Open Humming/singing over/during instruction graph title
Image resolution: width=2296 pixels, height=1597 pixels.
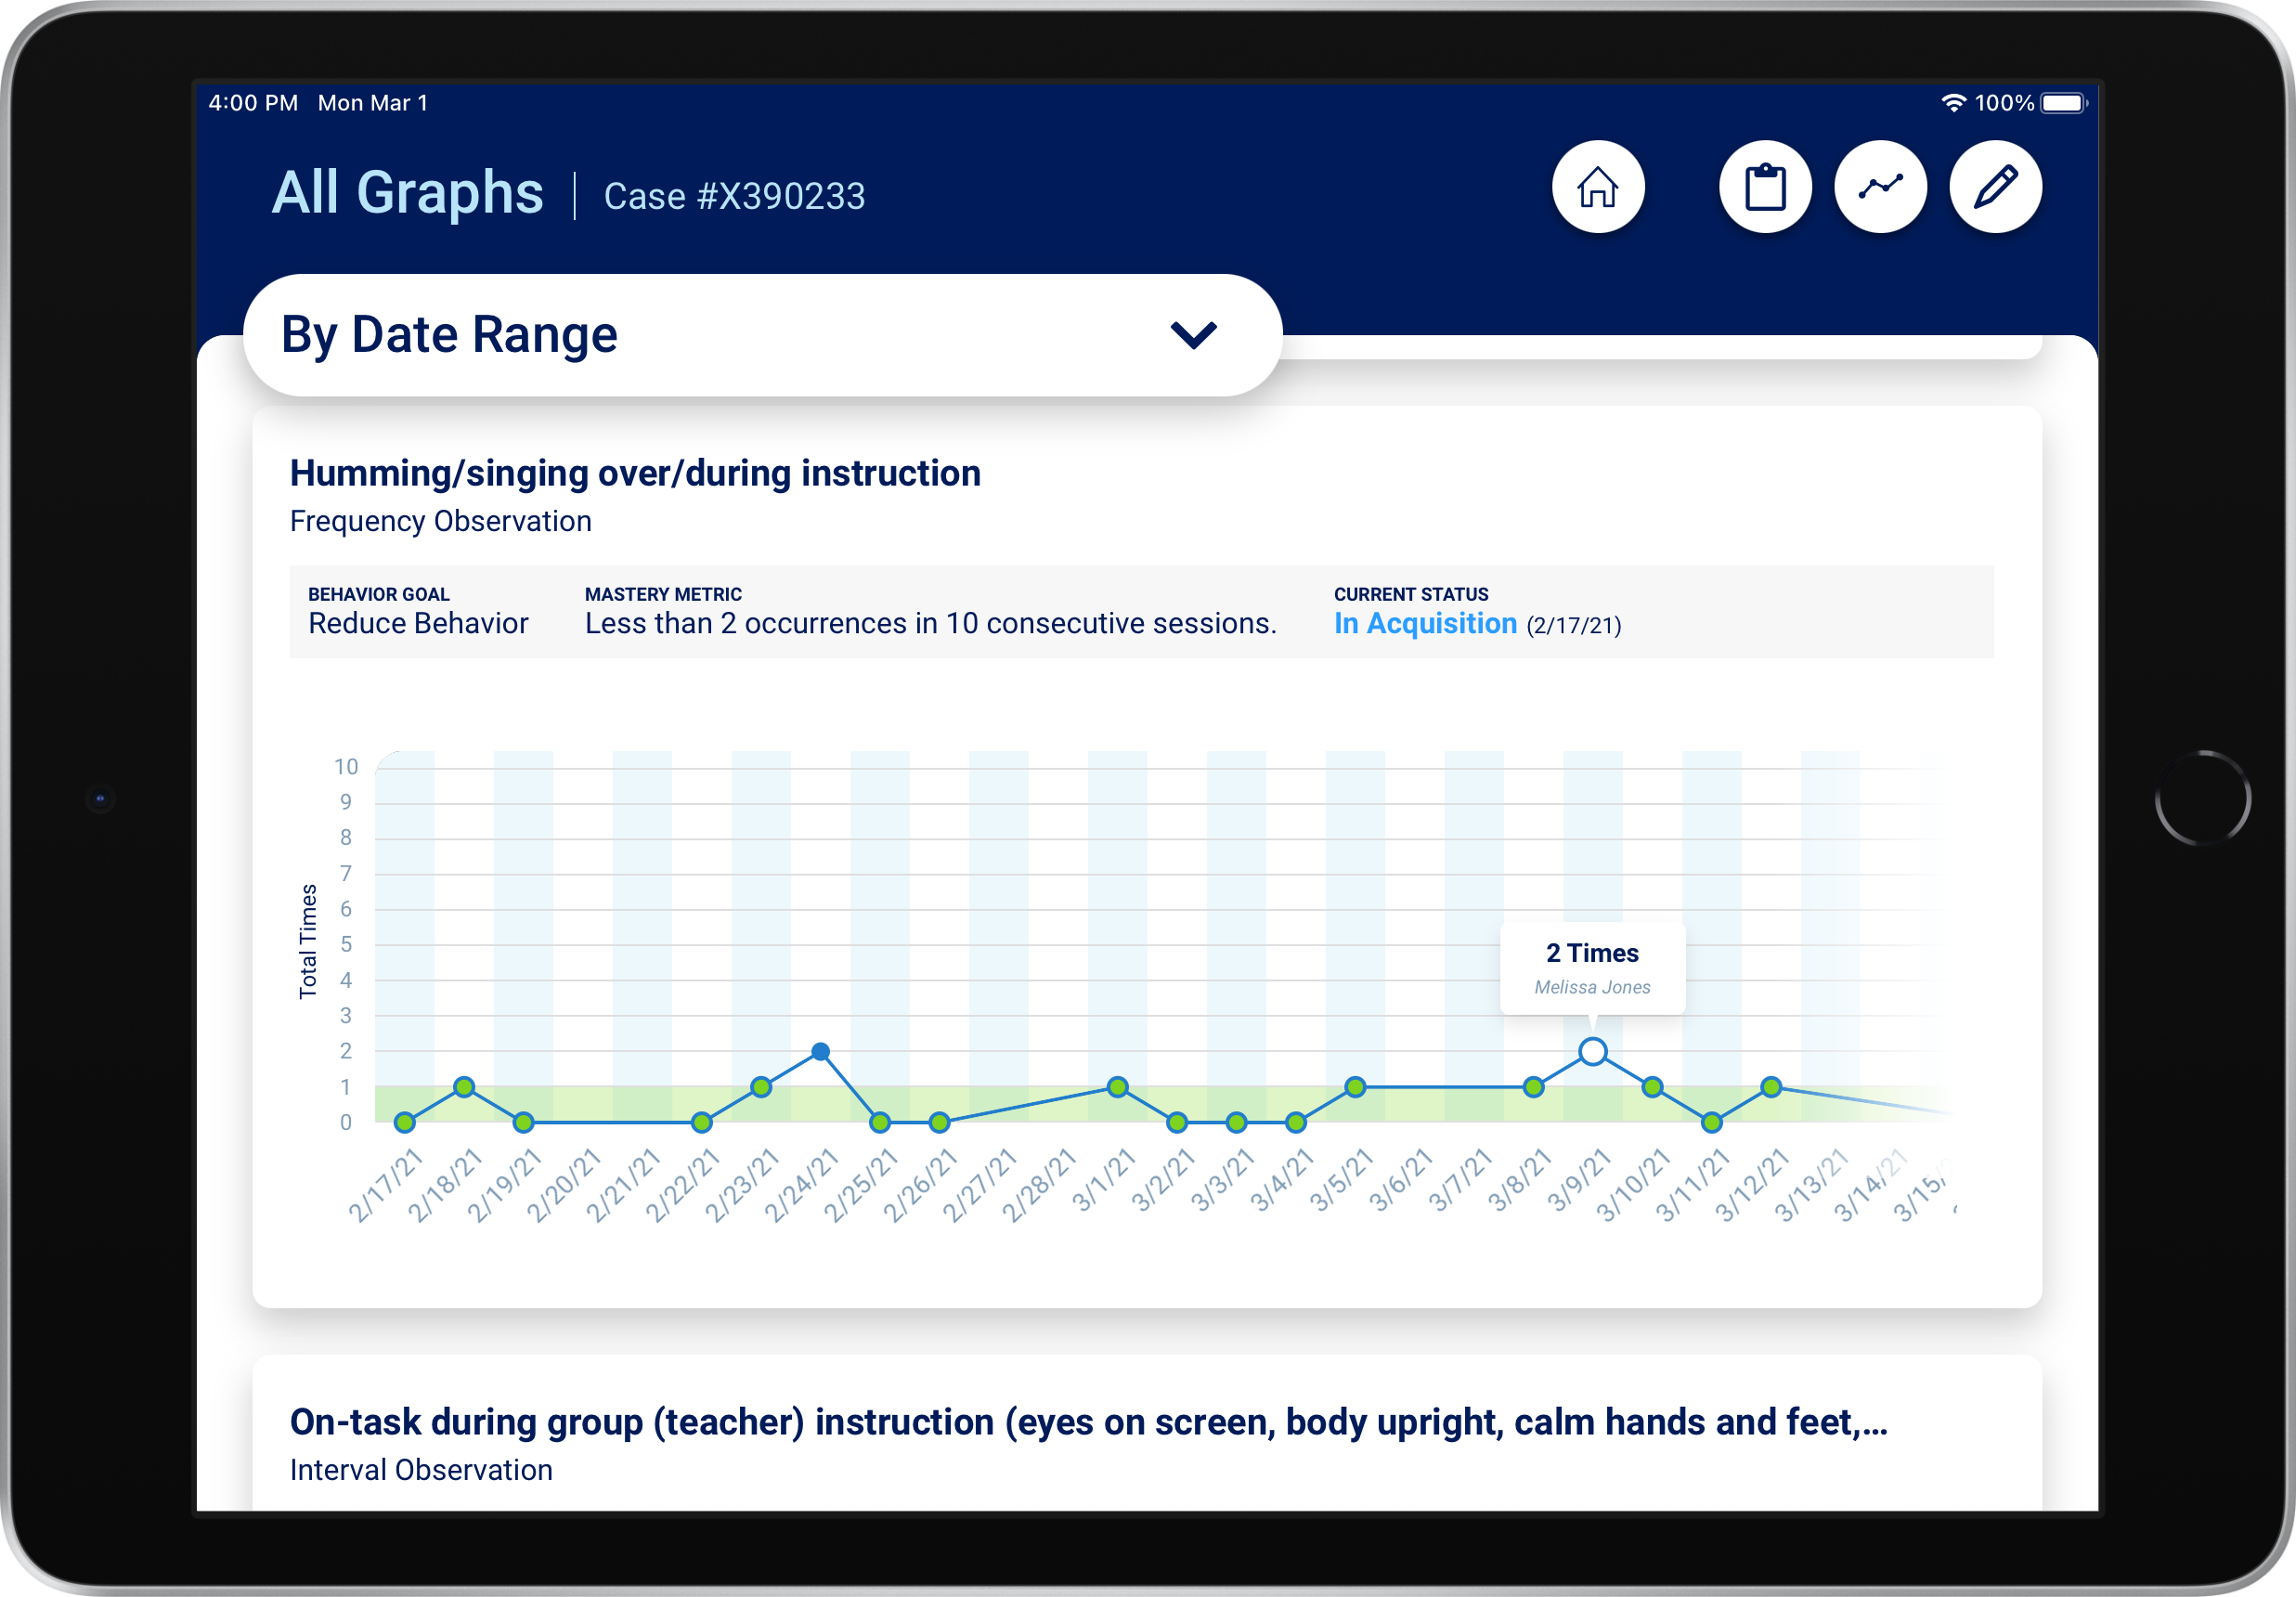point(635,473)
